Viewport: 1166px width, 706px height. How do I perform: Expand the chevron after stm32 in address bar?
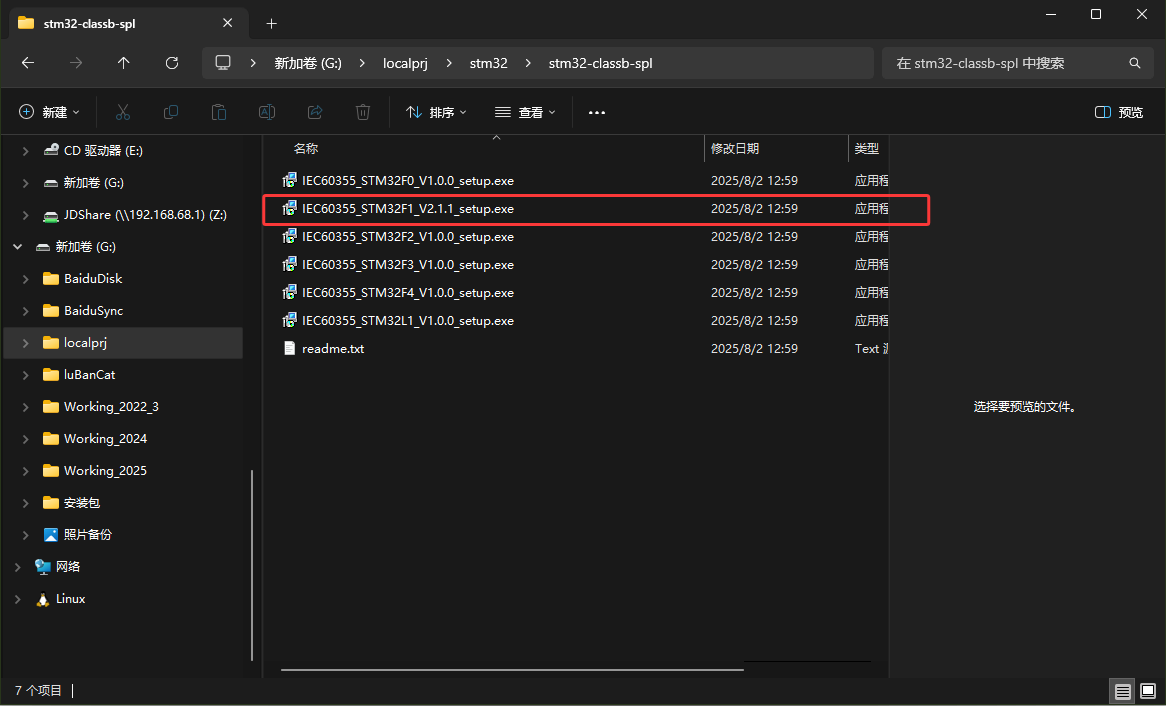click(528, 63)
